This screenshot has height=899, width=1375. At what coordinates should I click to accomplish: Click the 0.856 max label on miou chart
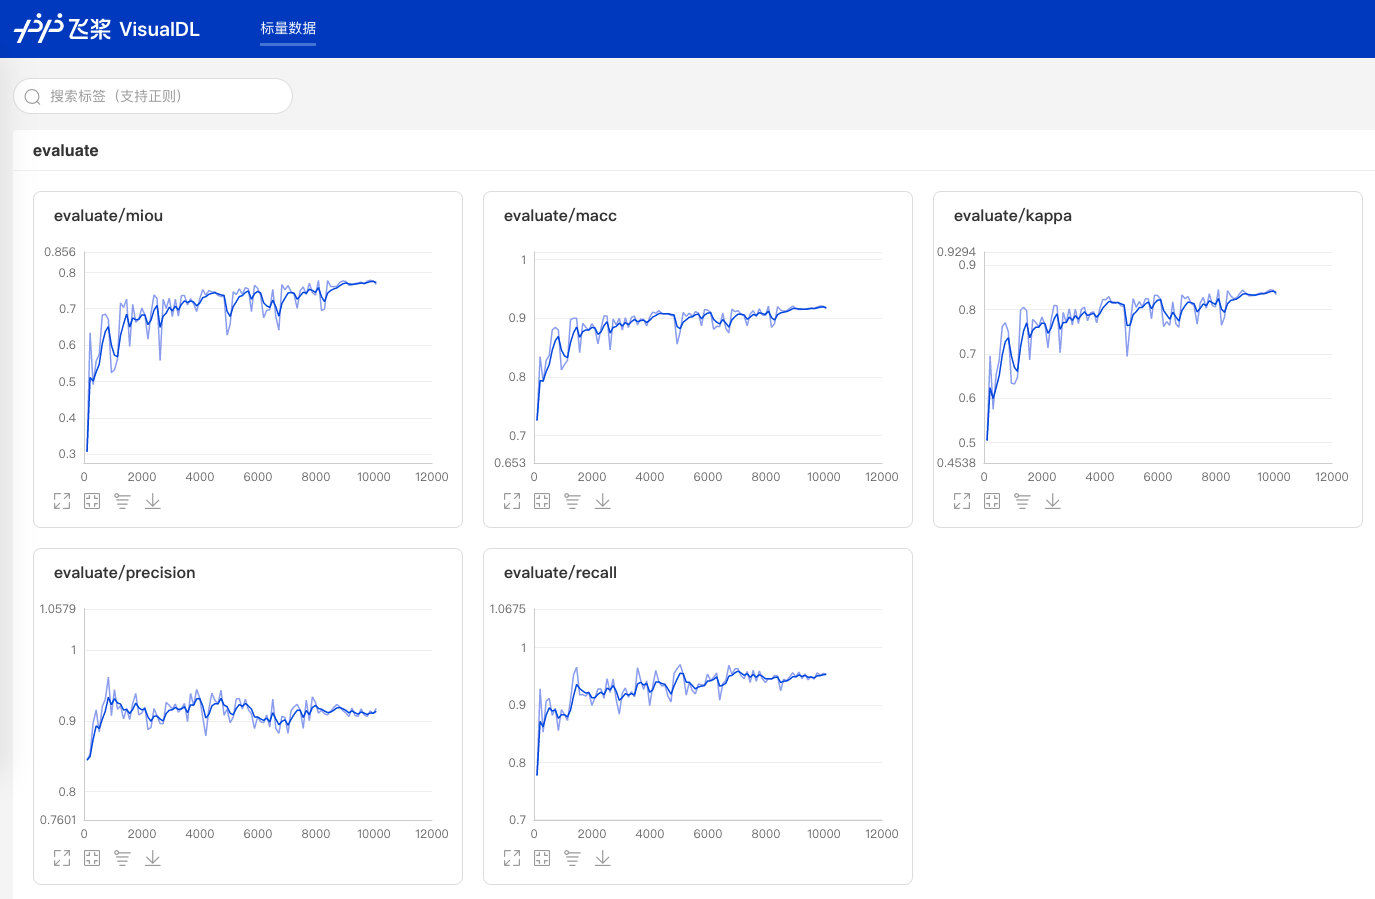tap(60, 252)
